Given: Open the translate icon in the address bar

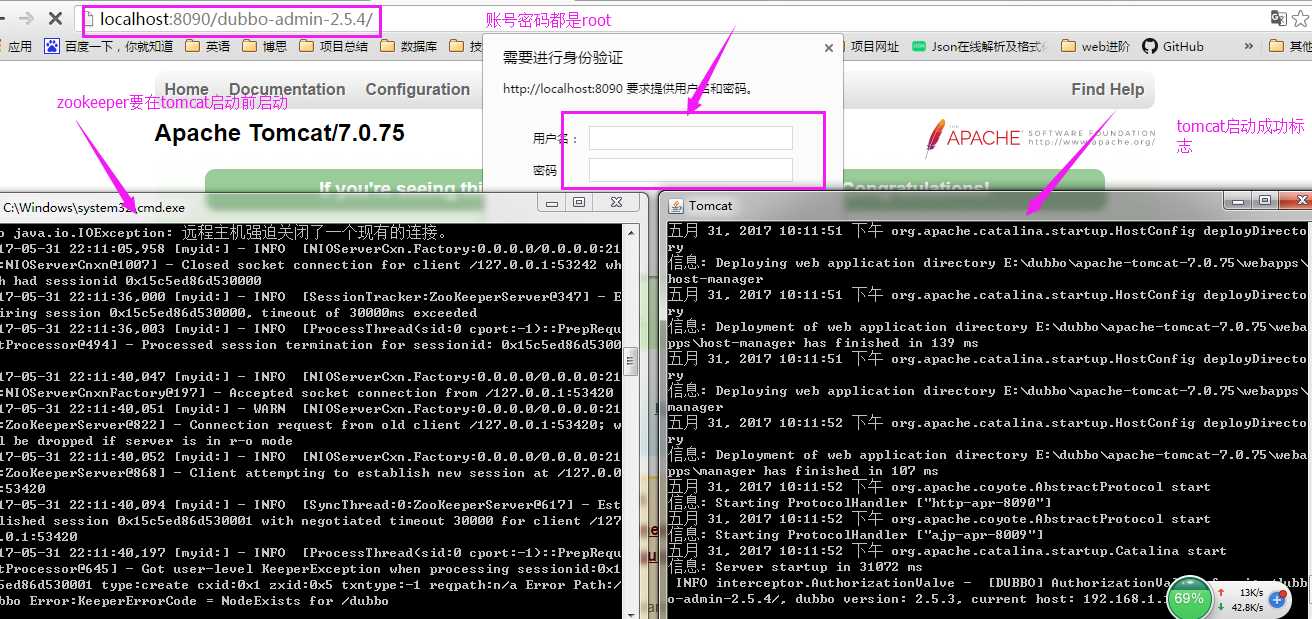Looking at the screenshot, I should [x=1278, y=18].
